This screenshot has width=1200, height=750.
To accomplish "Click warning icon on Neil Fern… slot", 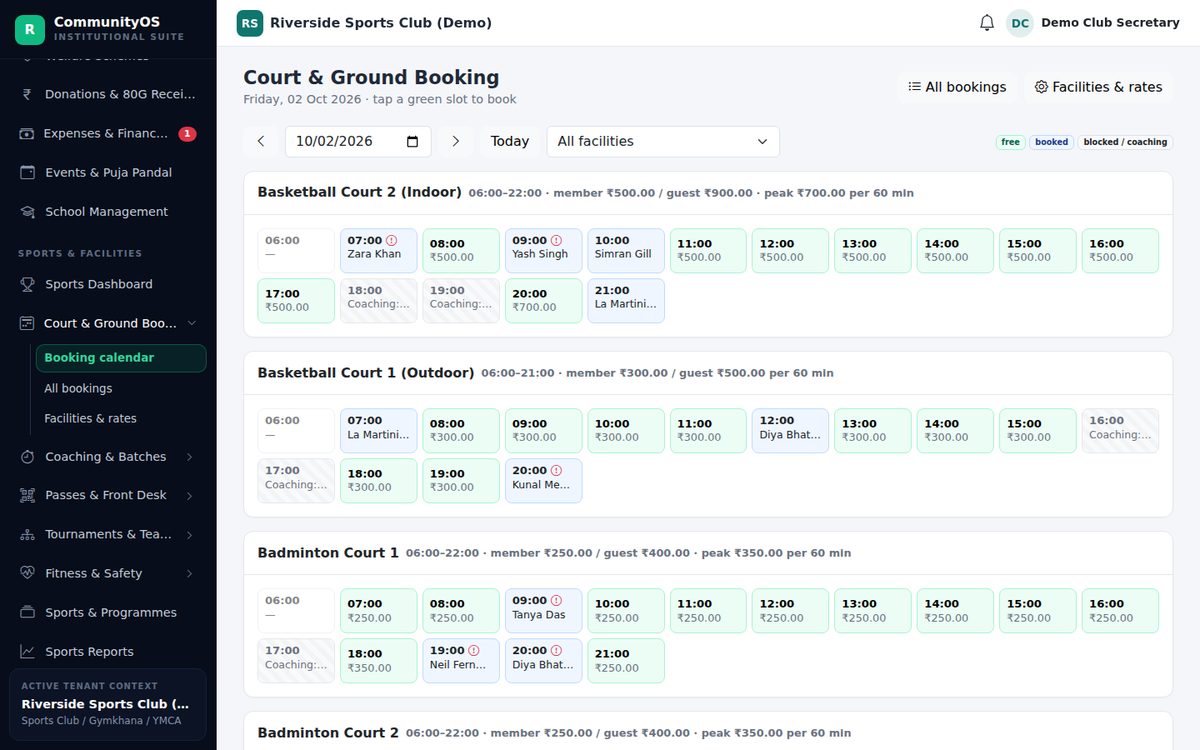I will coord(474,650).
